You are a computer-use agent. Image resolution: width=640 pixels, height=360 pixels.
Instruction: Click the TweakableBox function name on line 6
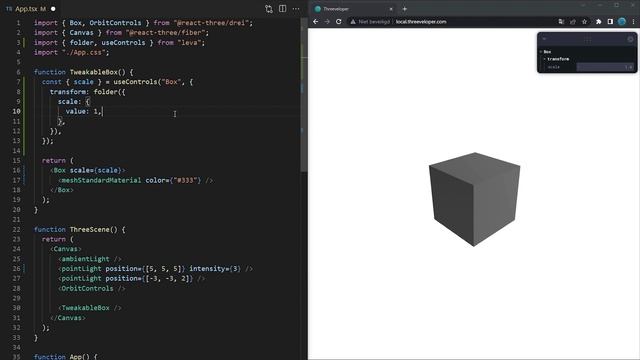point(93,72)
